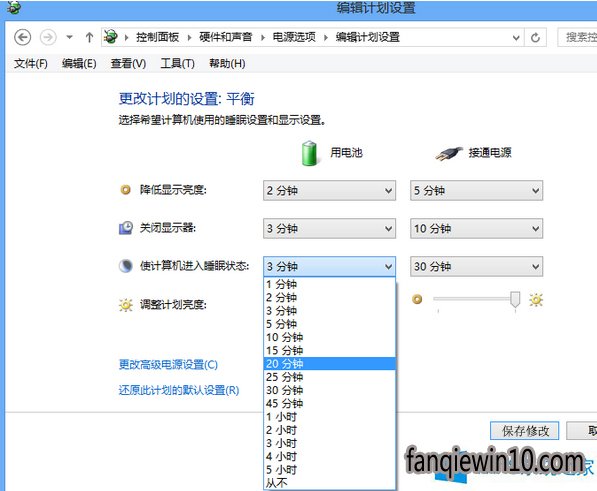Click the Forward navigation arrow
The height and width of the screenshot is (491, 597).
click(48, 37)
